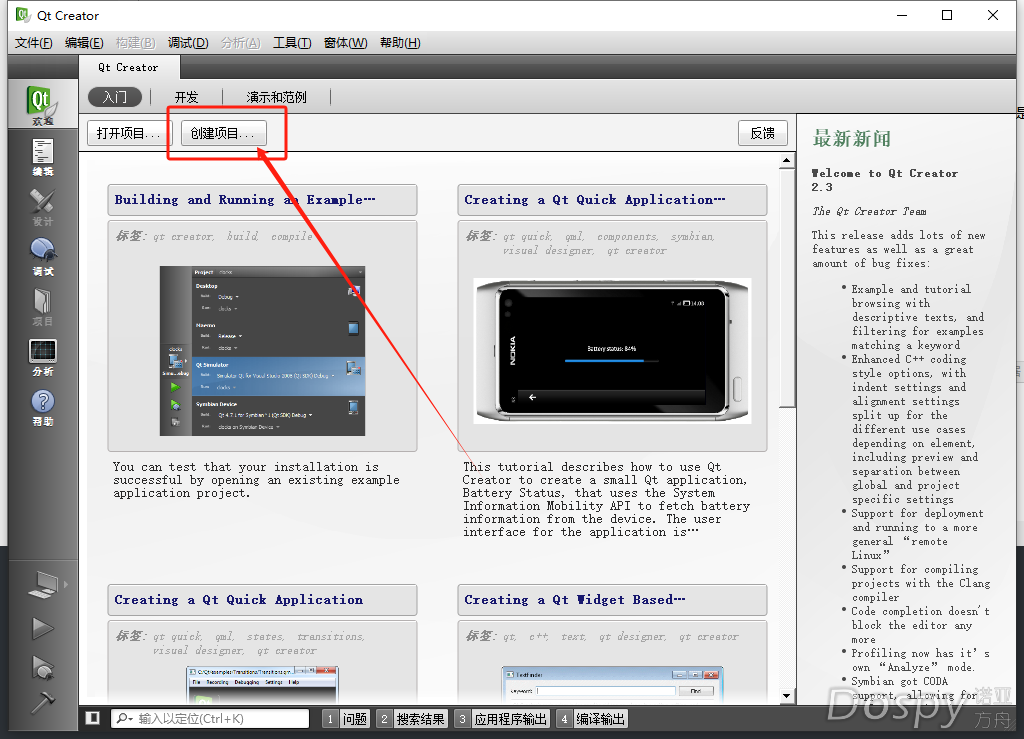
Task: Click the Build hammer icon
Action: coord(43,702)
